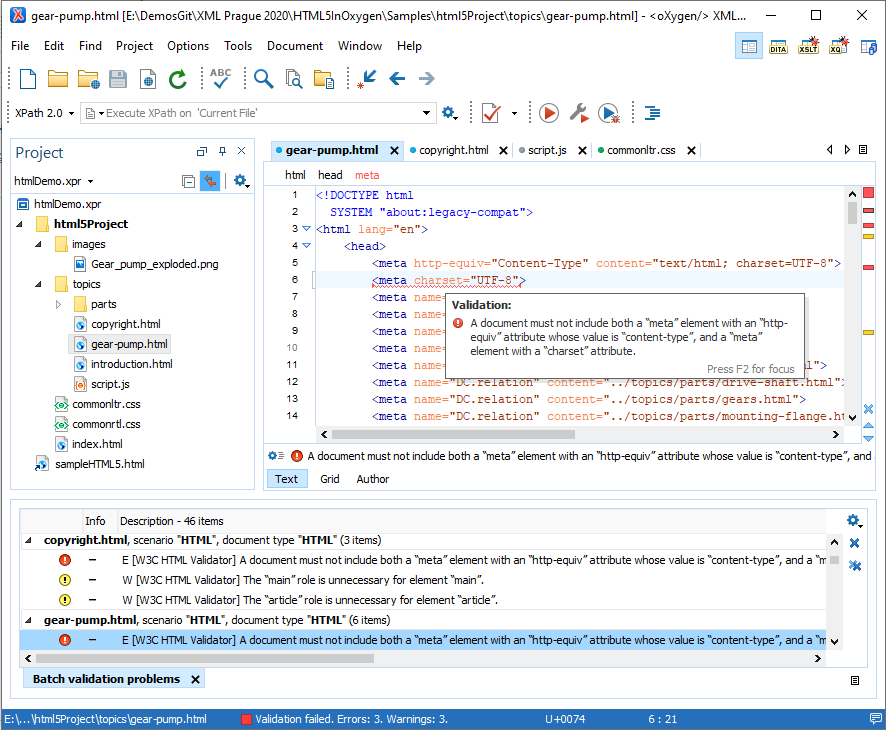Screen dimensions: 886x730
Task: Collapse gear-pump.html results group
Action: pos(28,620)
